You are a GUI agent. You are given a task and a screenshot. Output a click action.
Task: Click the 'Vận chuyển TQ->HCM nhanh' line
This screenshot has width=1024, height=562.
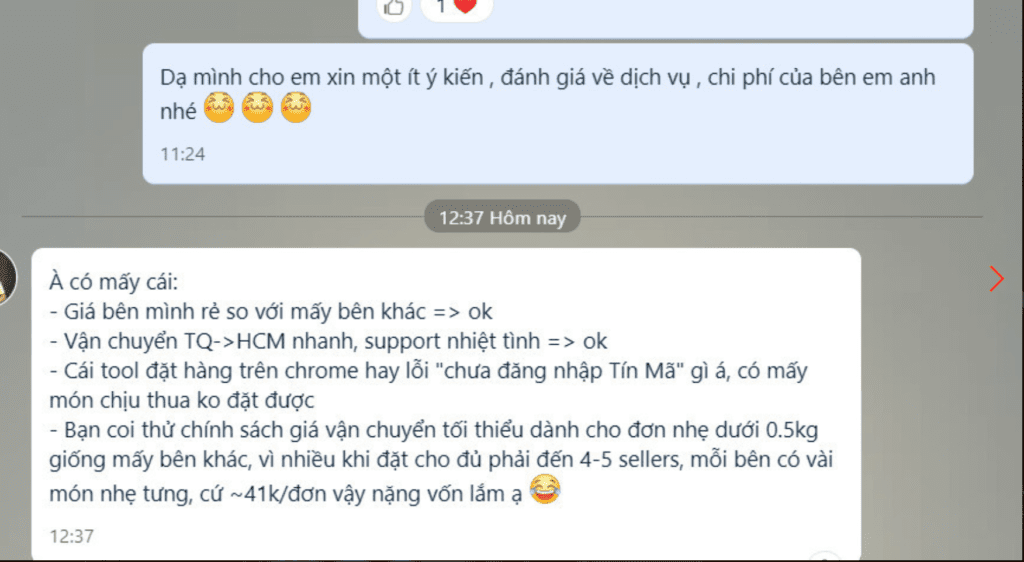[x=328, y=341]
